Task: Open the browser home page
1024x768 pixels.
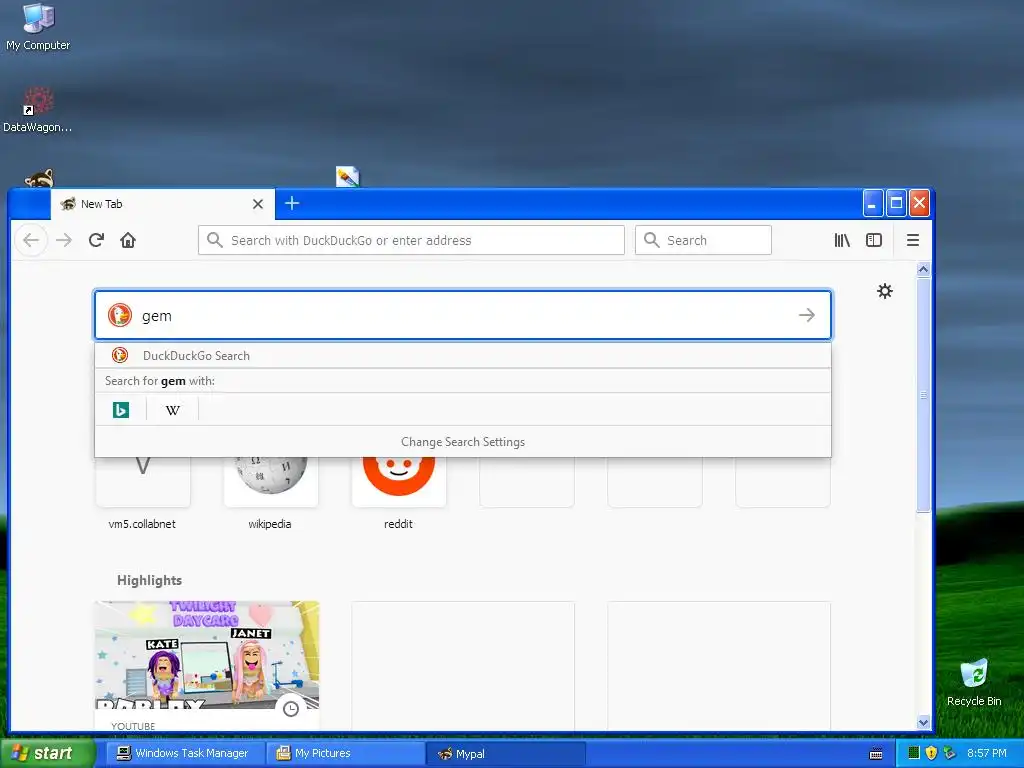Action: [128, 240]
